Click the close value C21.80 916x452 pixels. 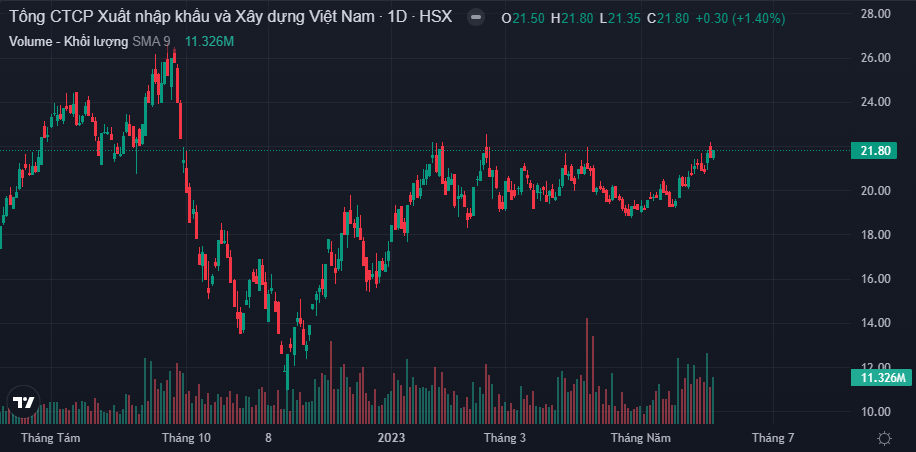[667, 19]
